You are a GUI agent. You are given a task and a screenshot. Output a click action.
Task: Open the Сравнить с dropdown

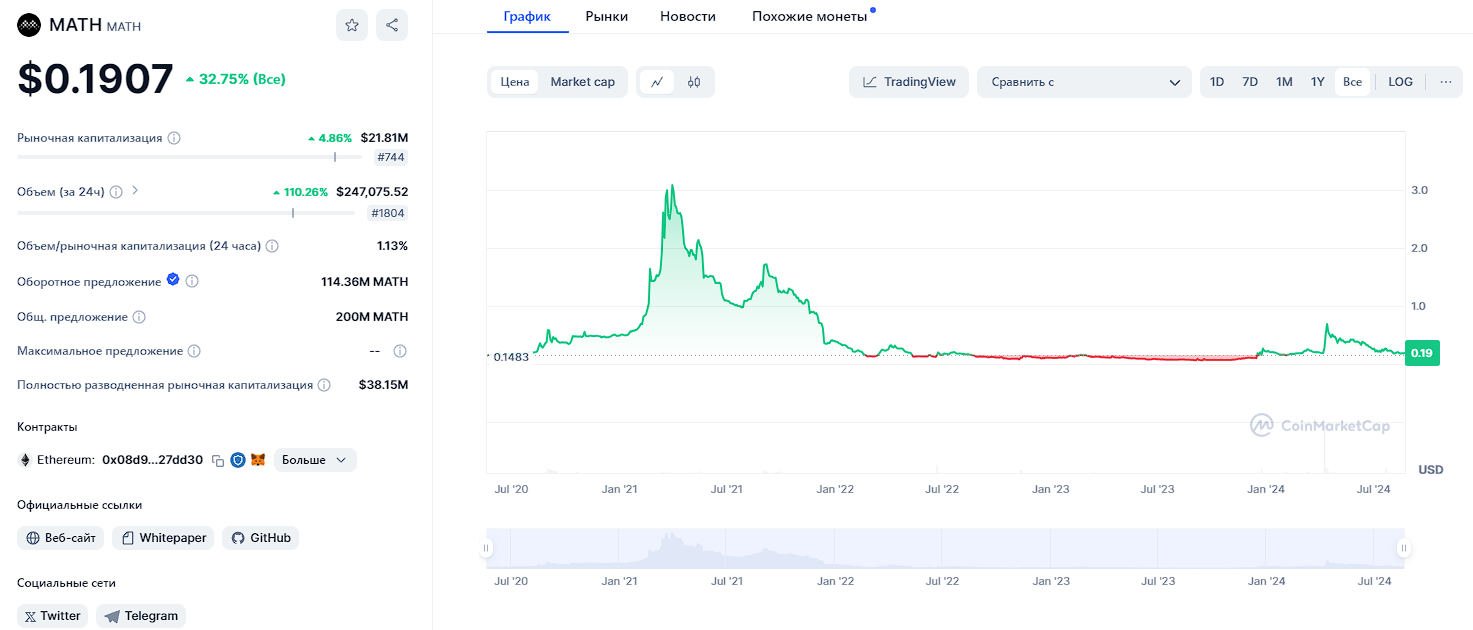click(x=1084, y=82)
